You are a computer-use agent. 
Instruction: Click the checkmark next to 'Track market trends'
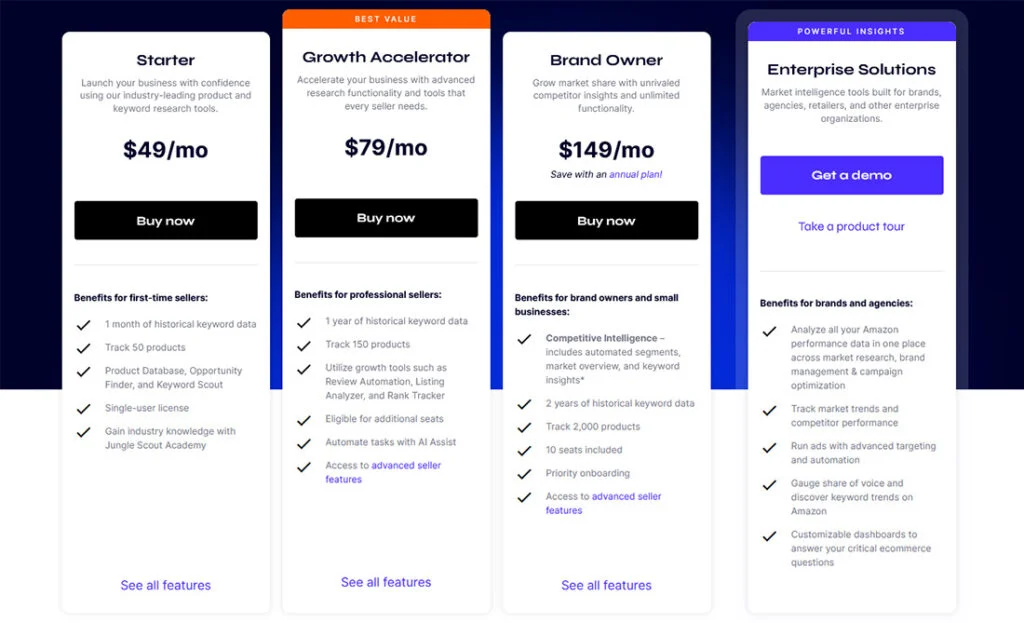pyautogui.click(x=769, y=413)
